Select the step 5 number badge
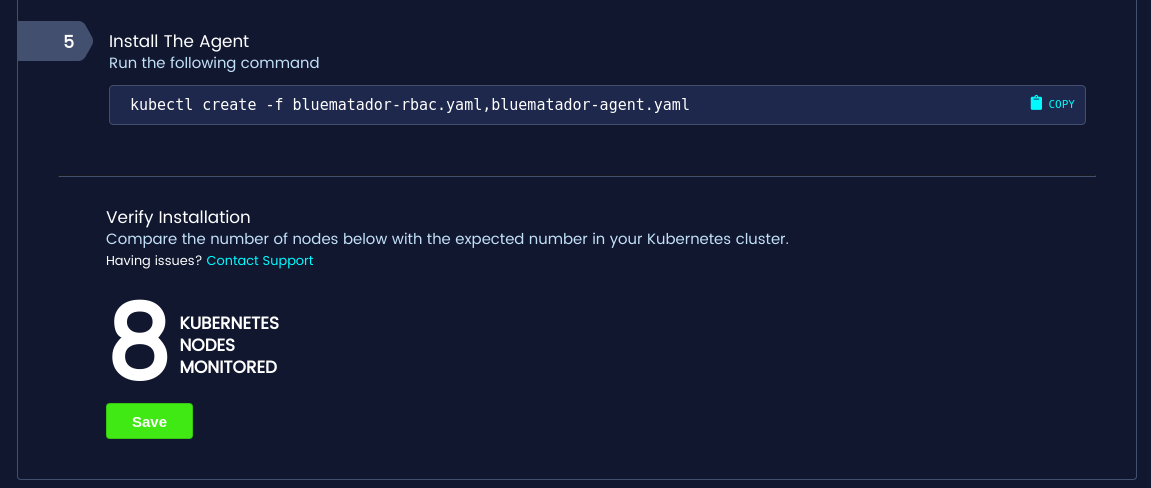 click(x=68, y=42)
